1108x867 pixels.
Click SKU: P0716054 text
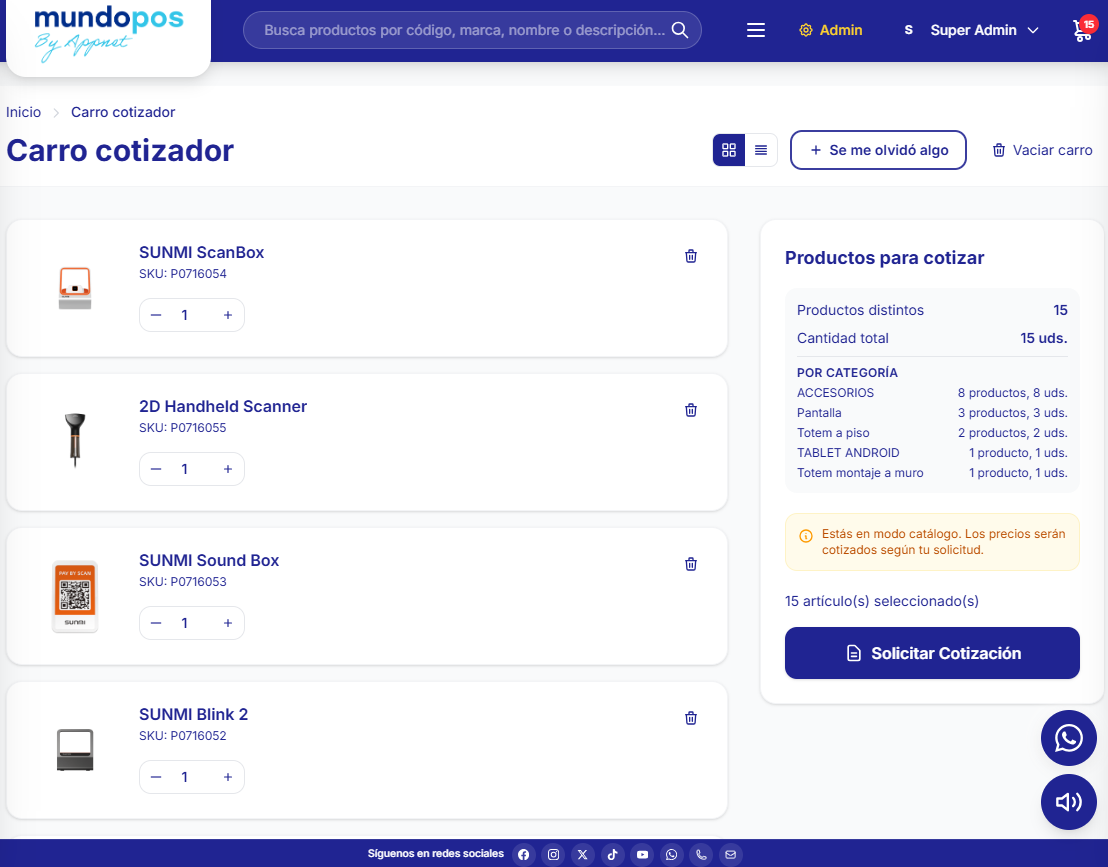(182, 273)
